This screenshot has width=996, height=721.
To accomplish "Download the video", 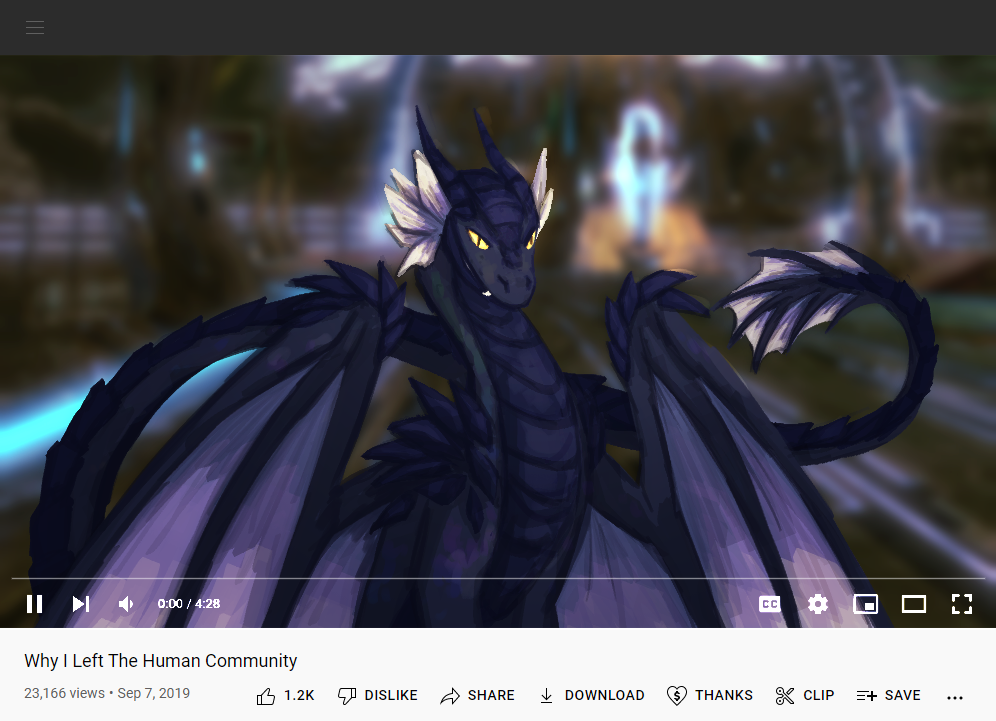I will [x=591, y=695].
